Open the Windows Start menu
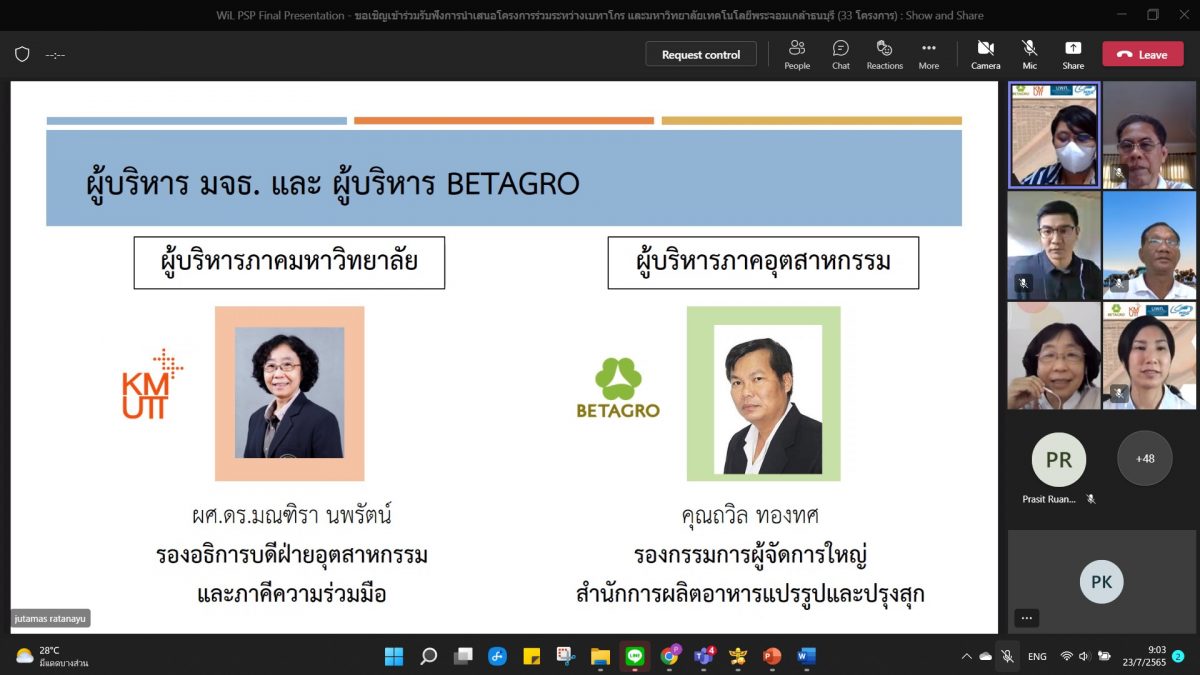Viewport: 1200px width, 675px height. 394,656
